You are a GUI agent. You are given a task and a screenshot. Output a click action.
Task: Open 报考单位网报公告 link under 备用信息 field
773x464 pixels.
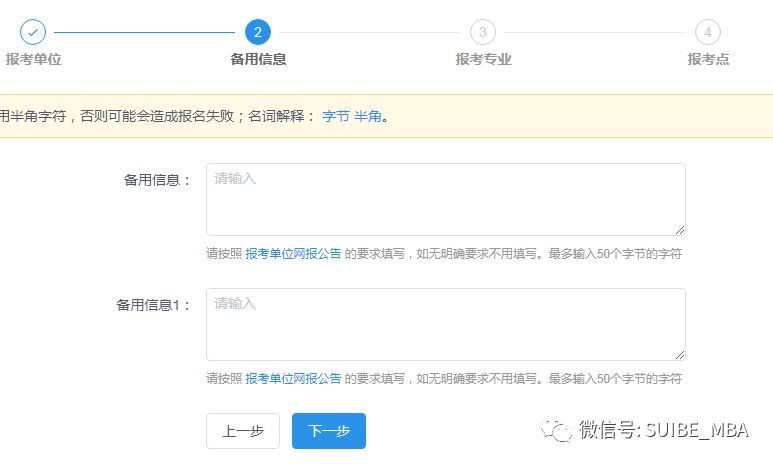293,254
